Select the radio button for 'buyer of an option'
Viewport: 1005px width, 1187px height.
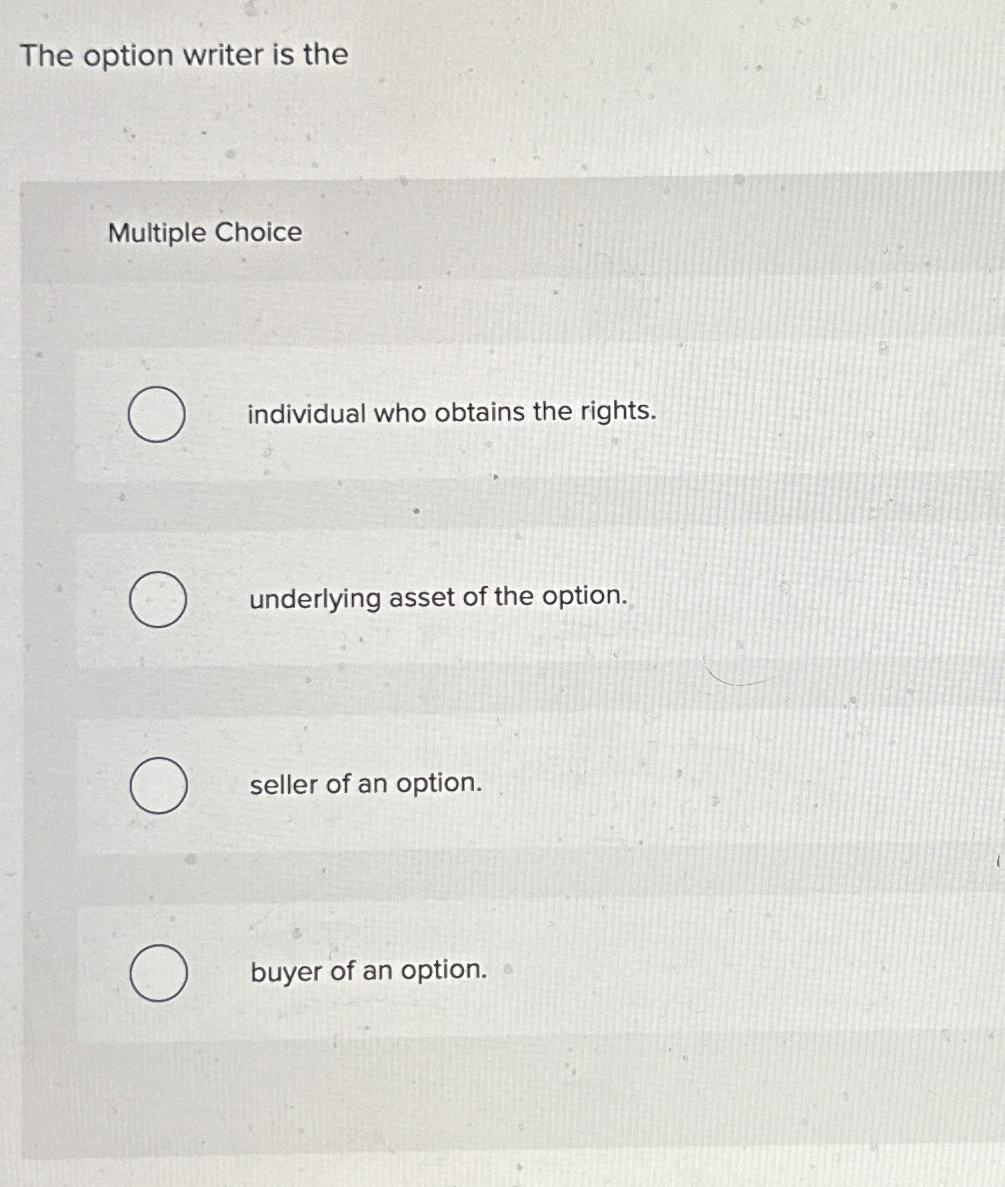tap(157, 971)
